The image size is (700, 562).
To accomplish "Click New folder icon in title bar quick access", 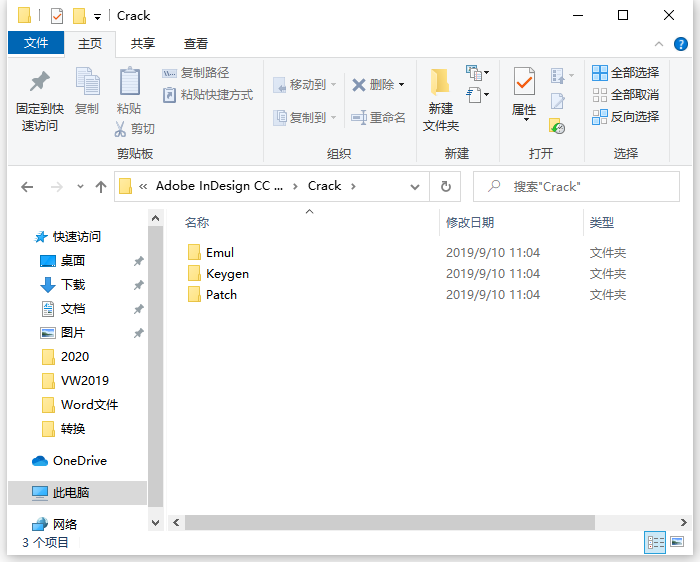I will pyautogui.click(x=79, y=16).
